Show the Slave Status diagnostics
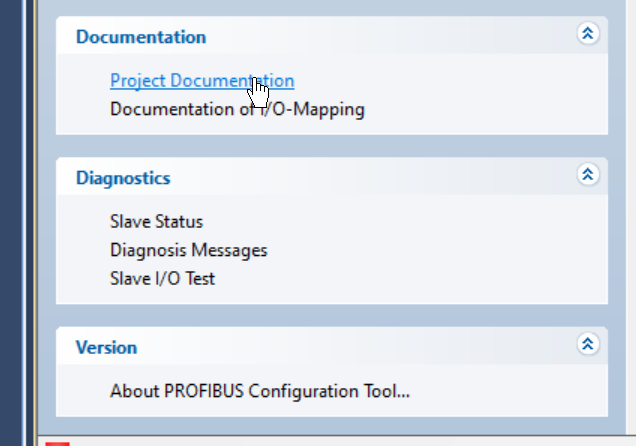 [156, 222]
